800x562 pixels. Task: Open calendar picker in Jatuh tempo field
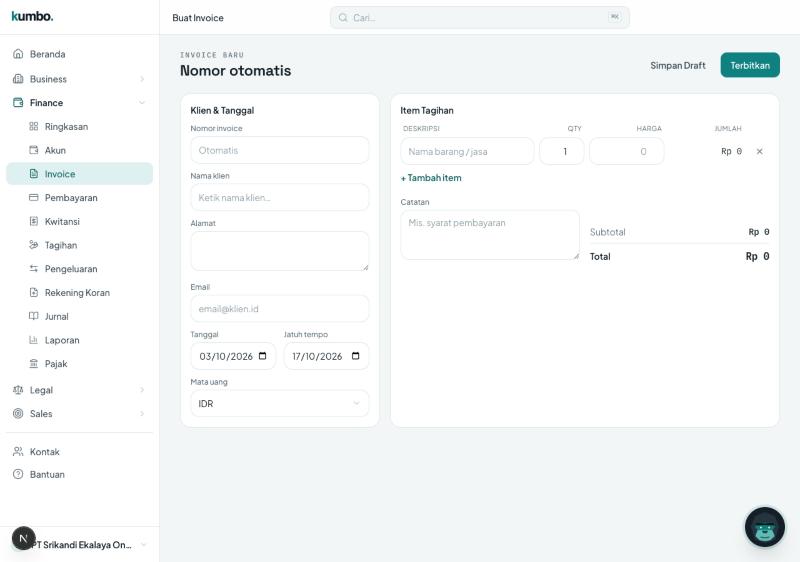coord(356,356)
